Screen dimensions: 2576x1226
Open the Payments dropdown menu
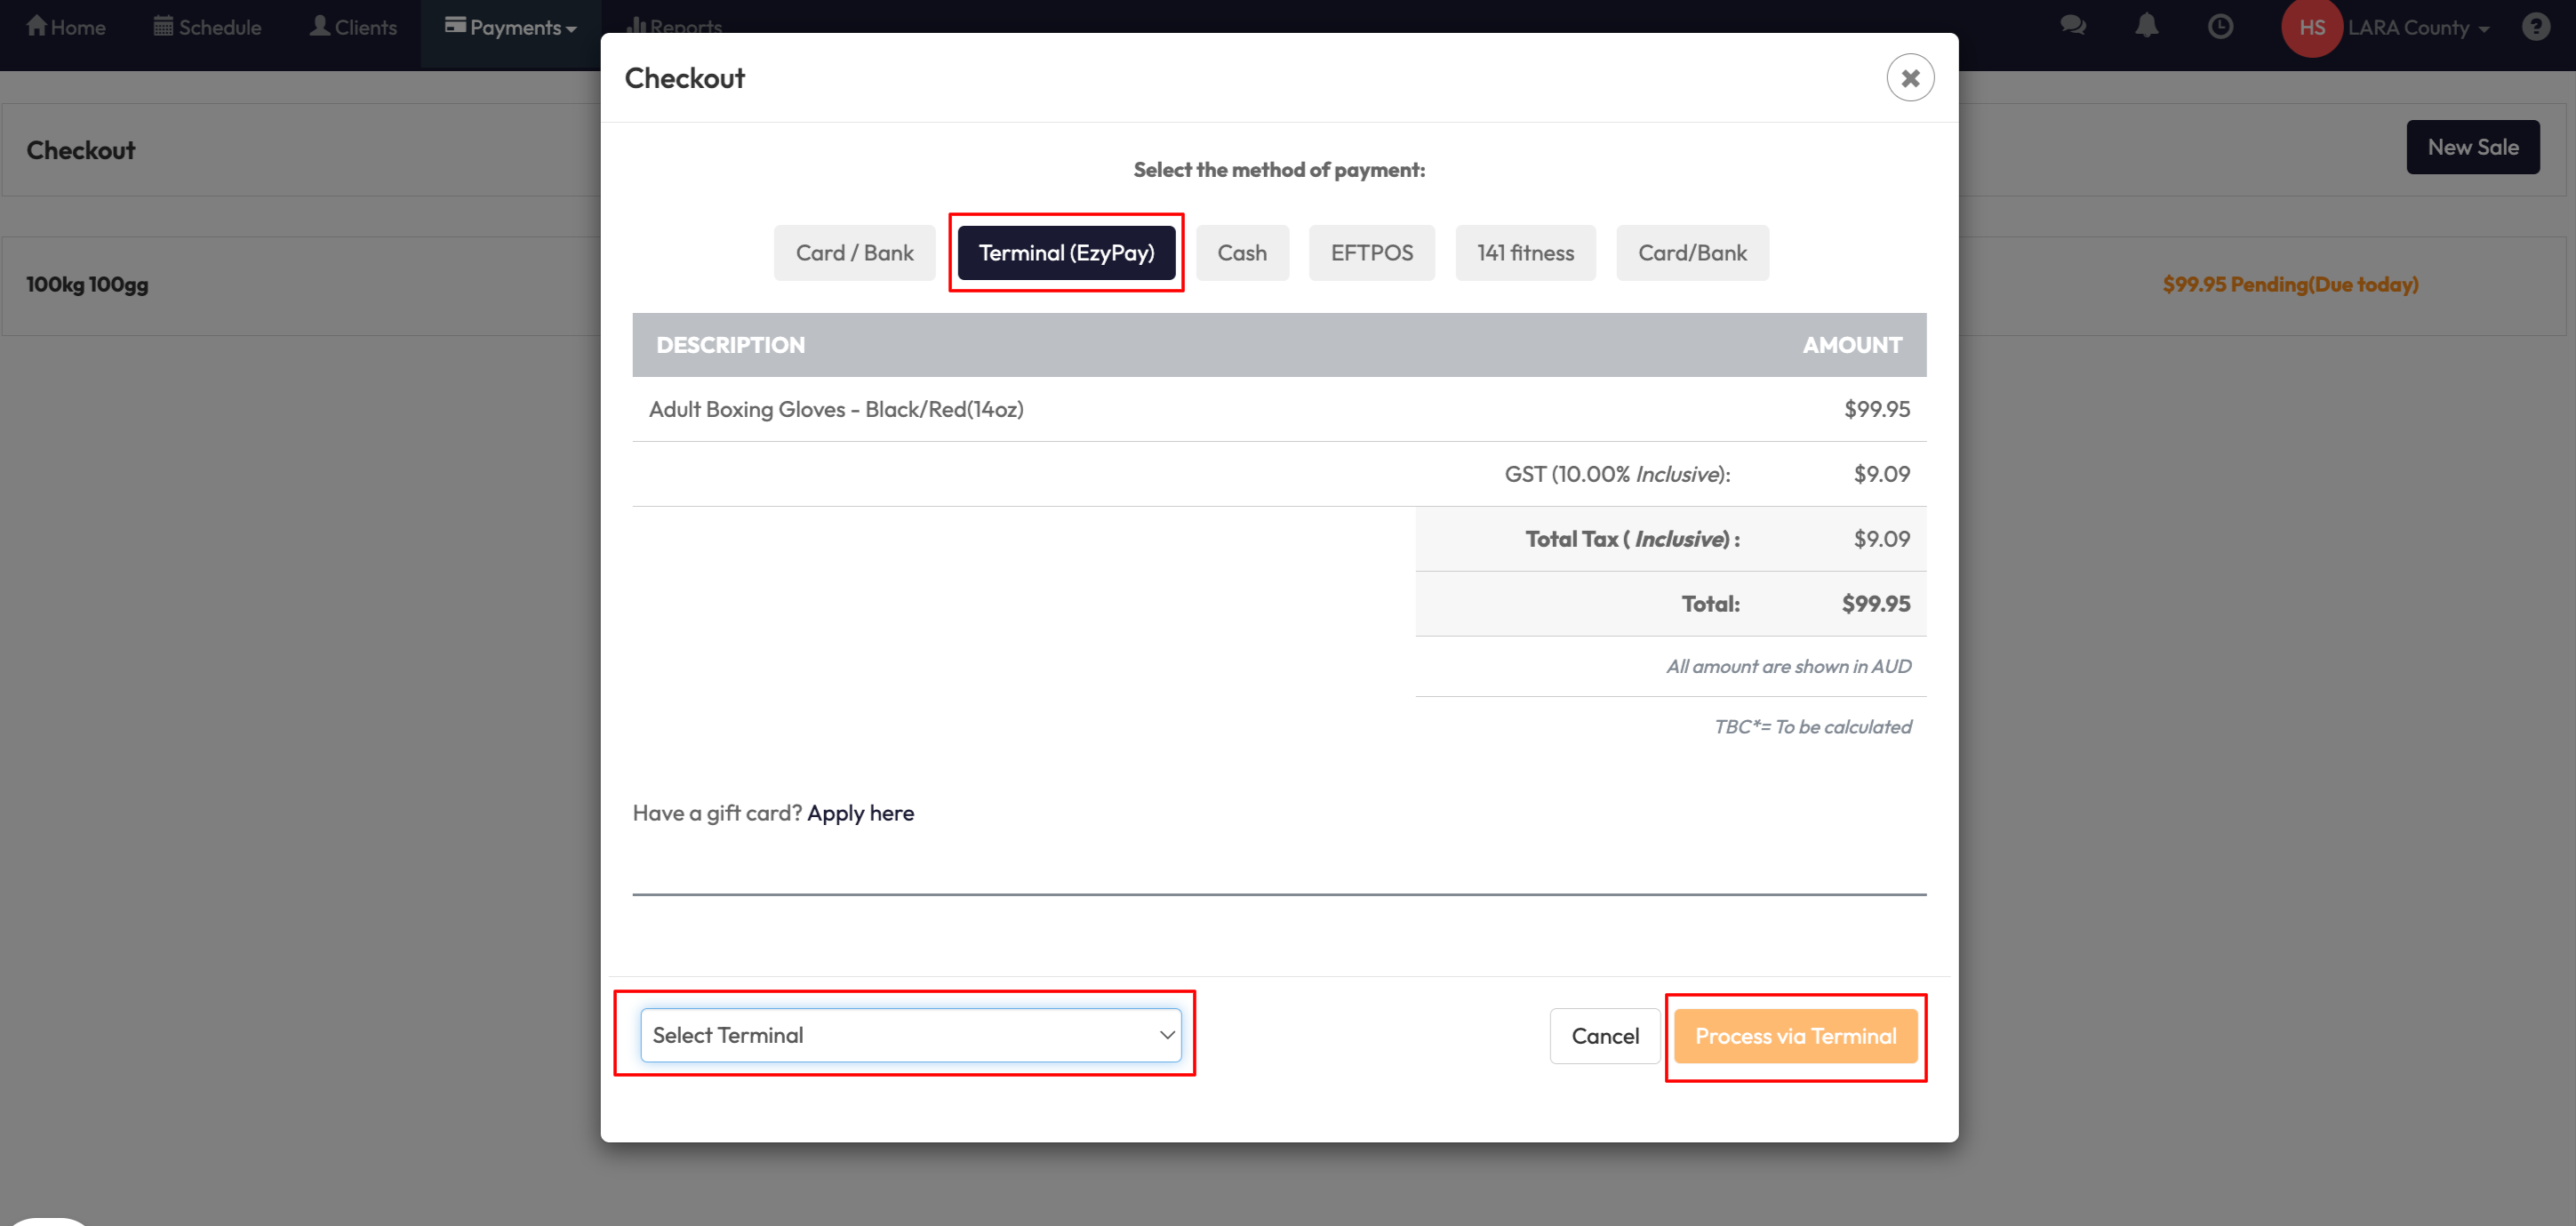click(x=511, y=27)
